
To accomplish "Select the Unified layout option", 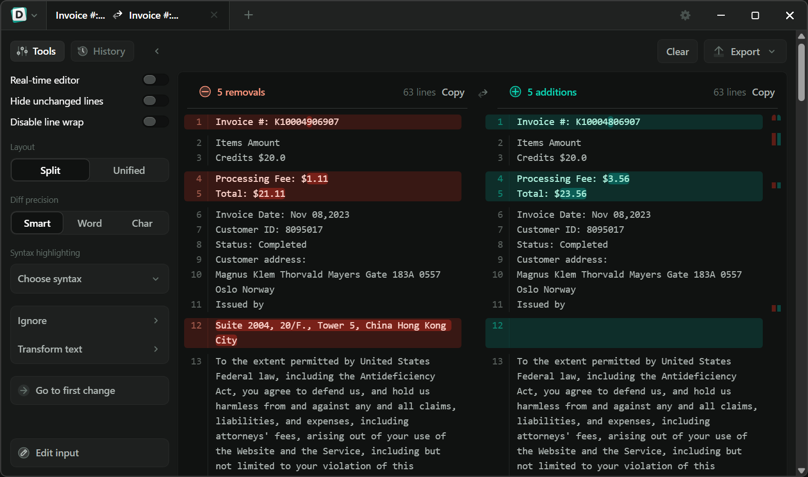I will pos(129,171).
